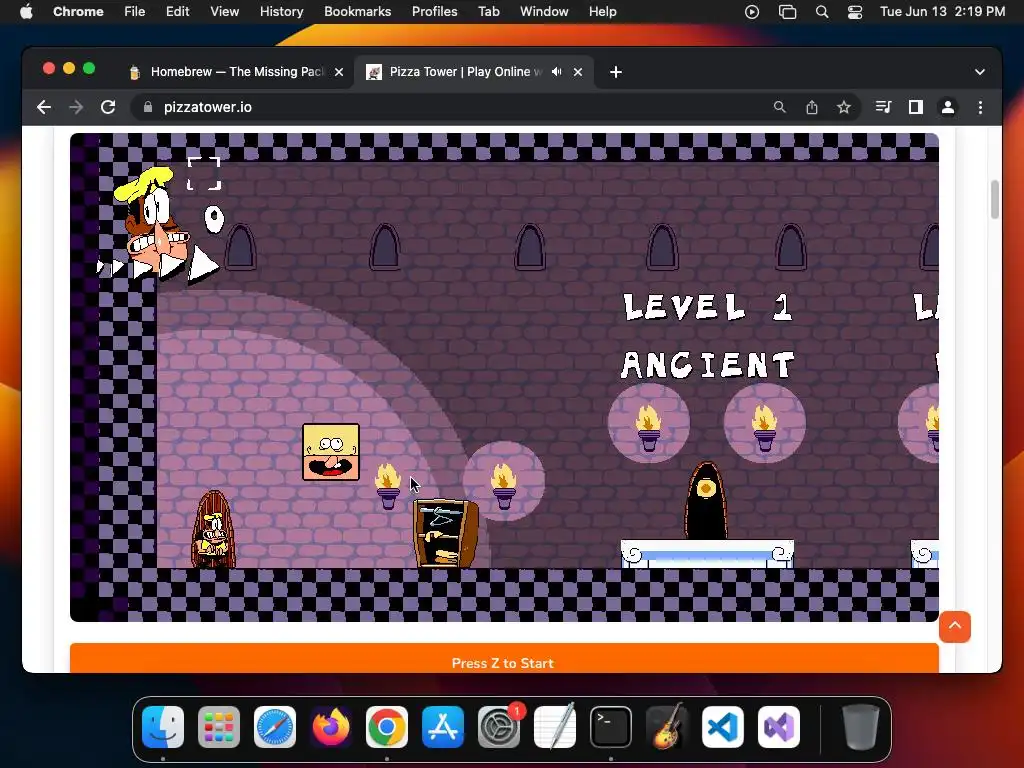Click the yellow face block in game
The width and height of the screenshot is (1024, 768).
pyautogui.click(x=331, y=452)
